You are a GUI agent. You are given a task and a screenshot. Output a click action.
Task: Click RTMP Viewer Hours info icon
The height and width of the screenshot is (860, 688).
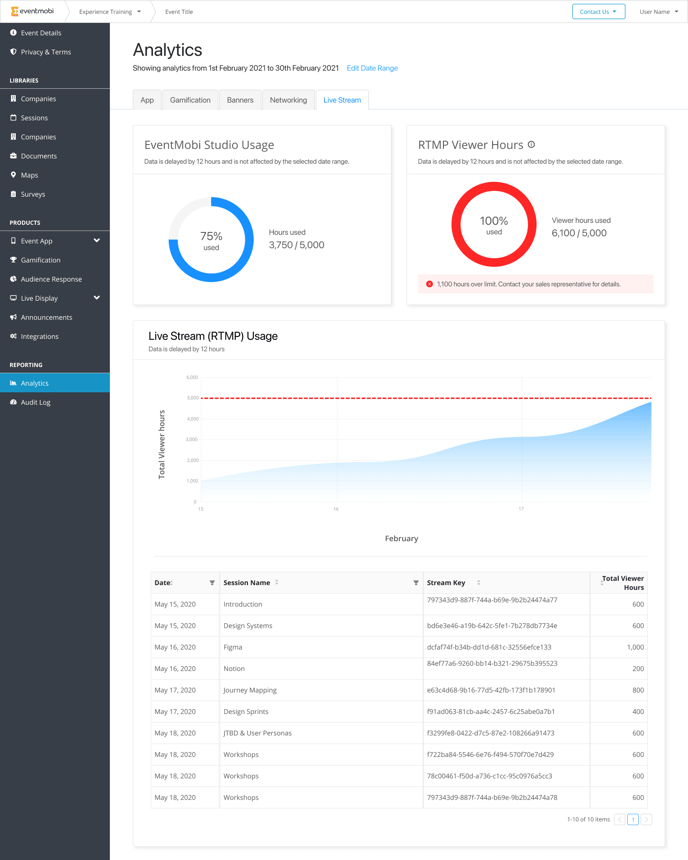(x=531, y=145)
